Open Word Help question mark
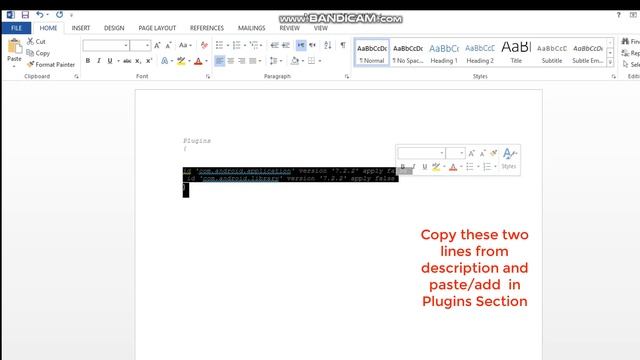Image resolution: width=640 pixels, height=360 pixels. pyautogui.click(x=618, y=15)
